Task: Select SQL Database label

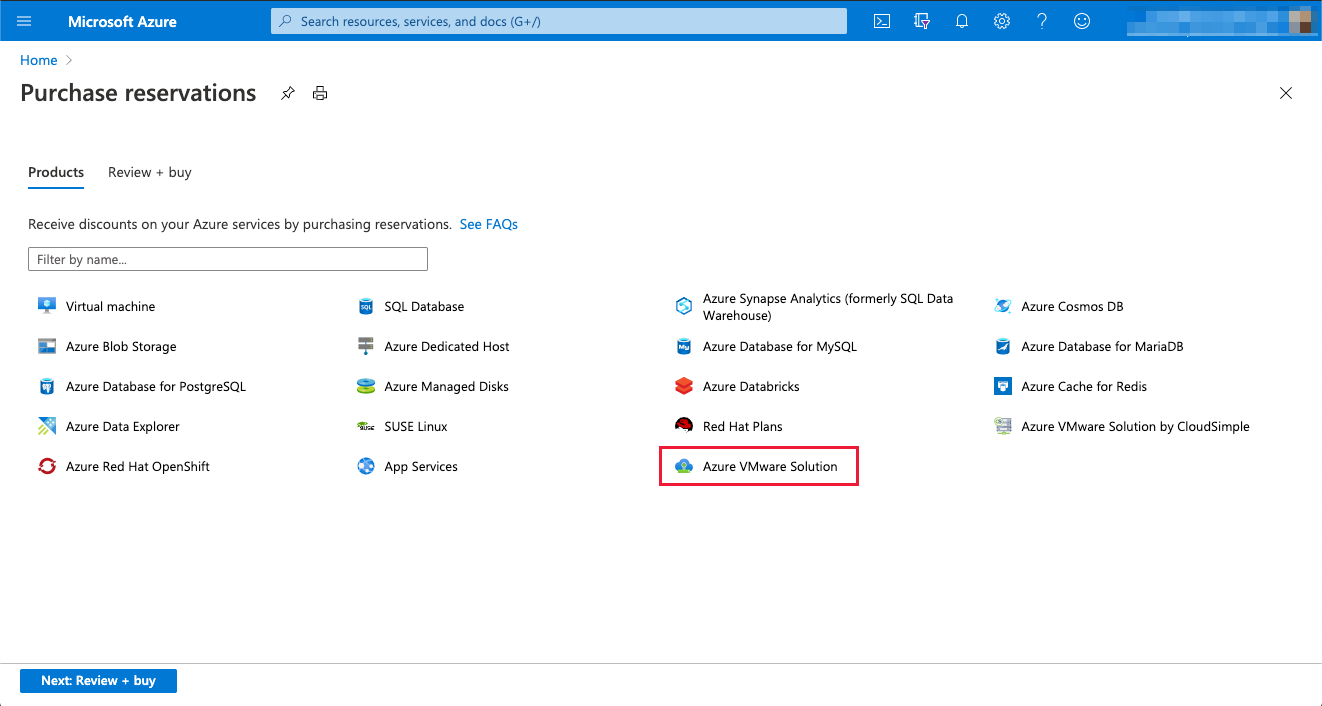Action: pos(425,306)
